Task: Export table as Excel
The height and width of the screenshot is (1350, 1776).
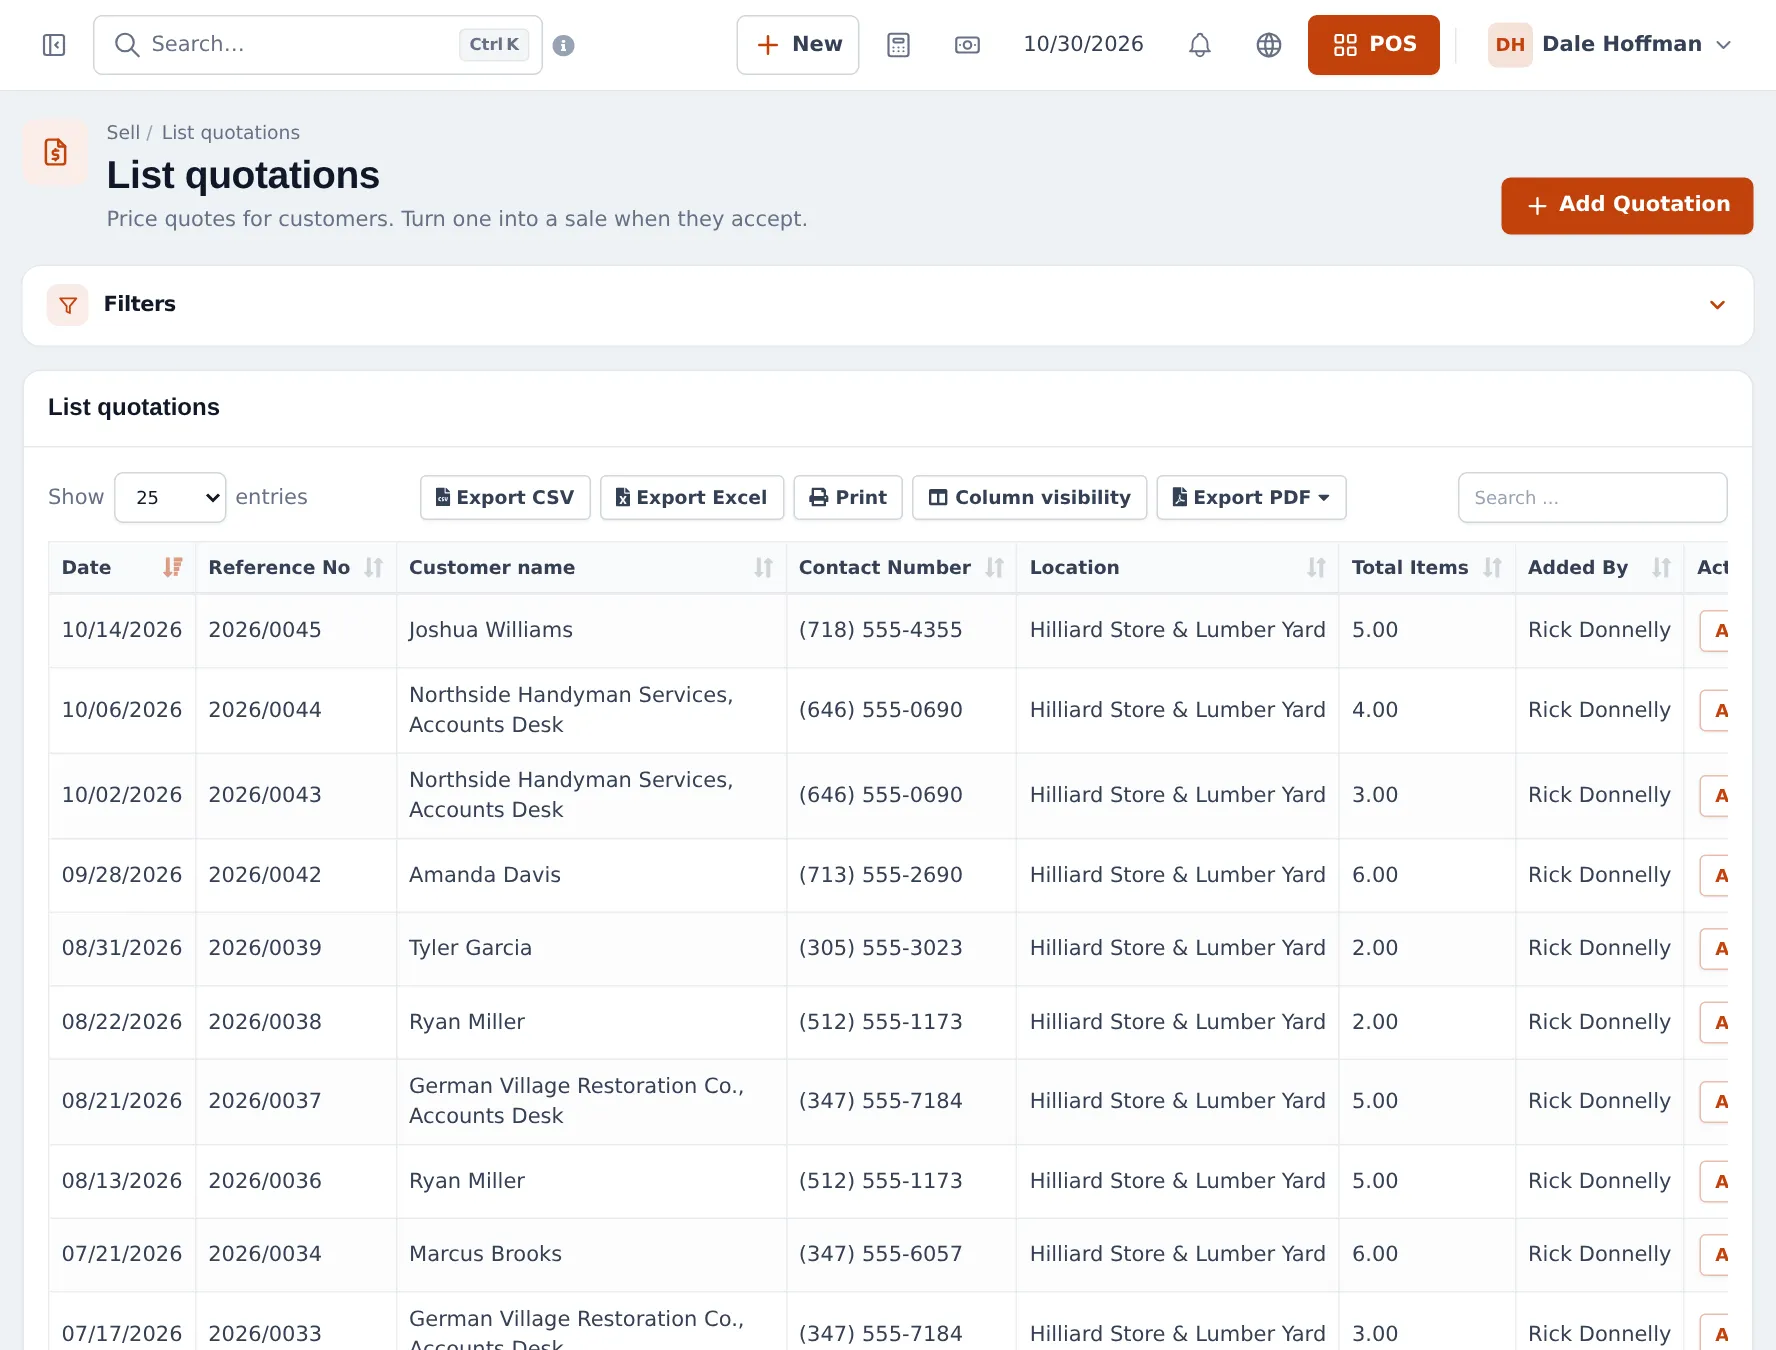Action: click(692, 497)
